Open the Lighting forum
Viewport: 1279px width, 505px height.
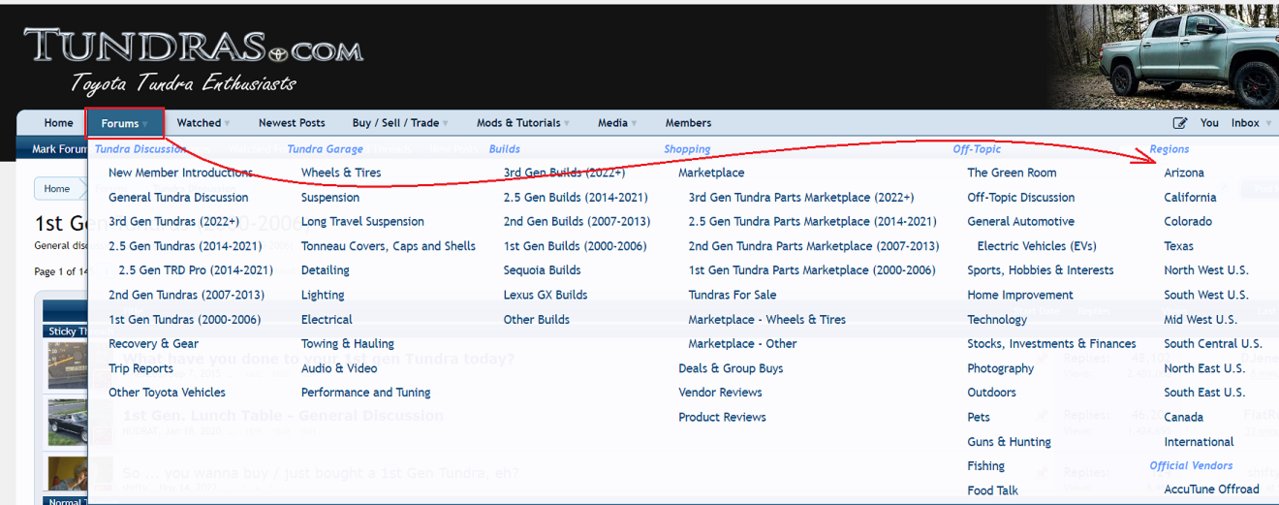(322, 295)
